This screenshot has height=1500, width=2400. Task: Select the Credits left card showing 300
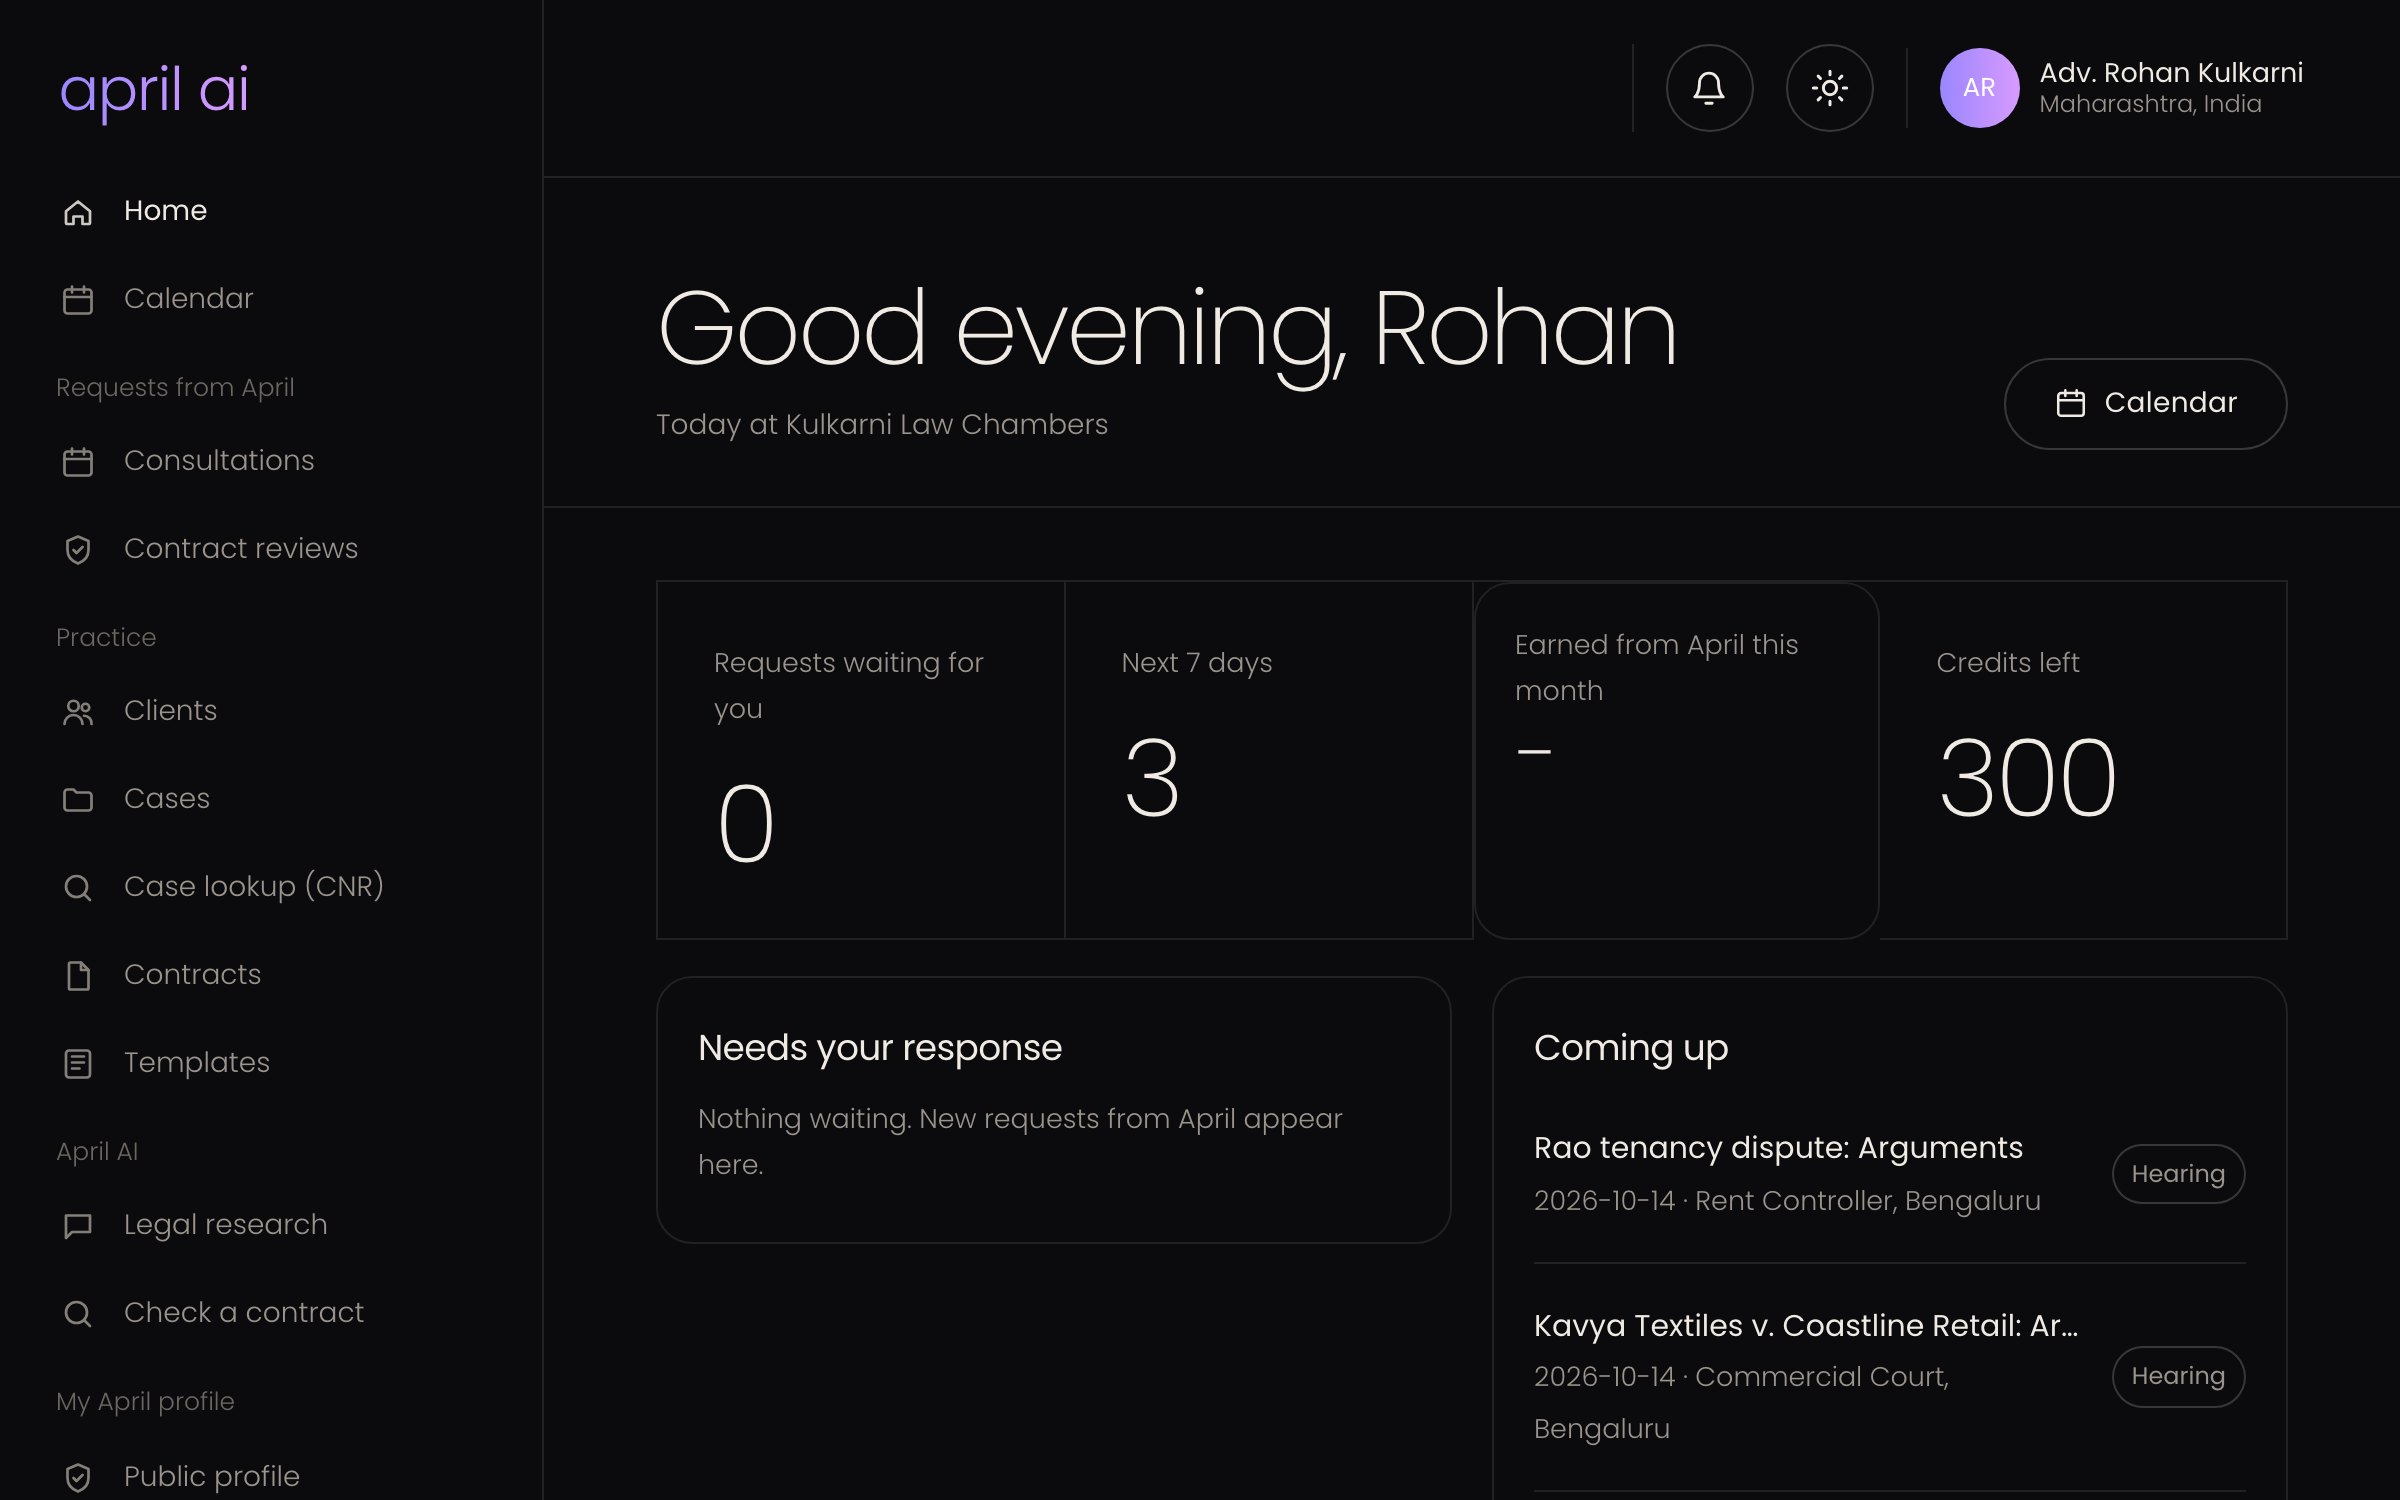point(2083,760)
